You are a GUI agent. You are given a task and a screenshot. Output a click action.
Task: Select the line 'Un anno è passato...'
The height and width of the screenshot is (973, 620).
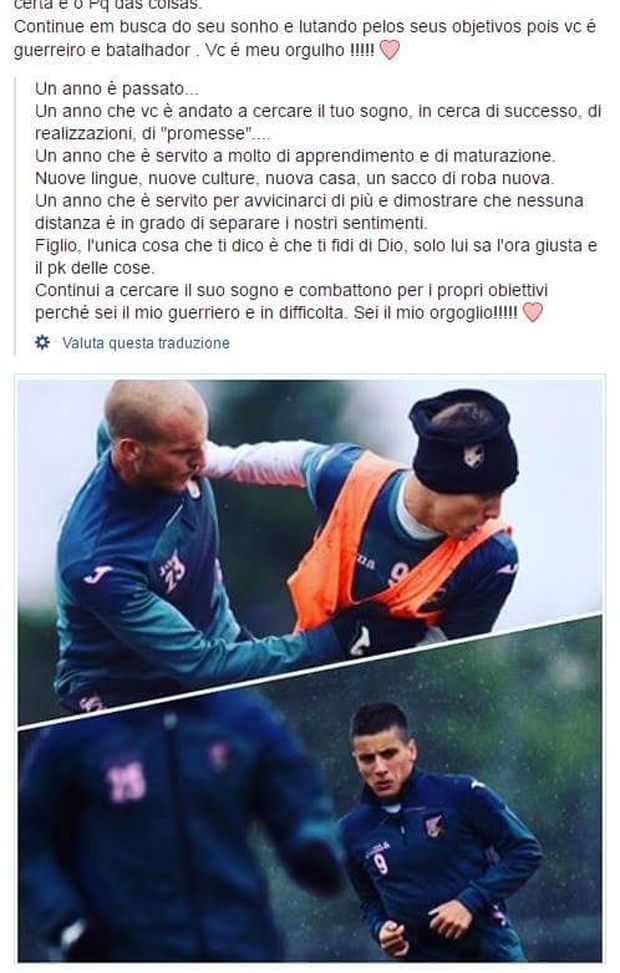click(117, 89)
